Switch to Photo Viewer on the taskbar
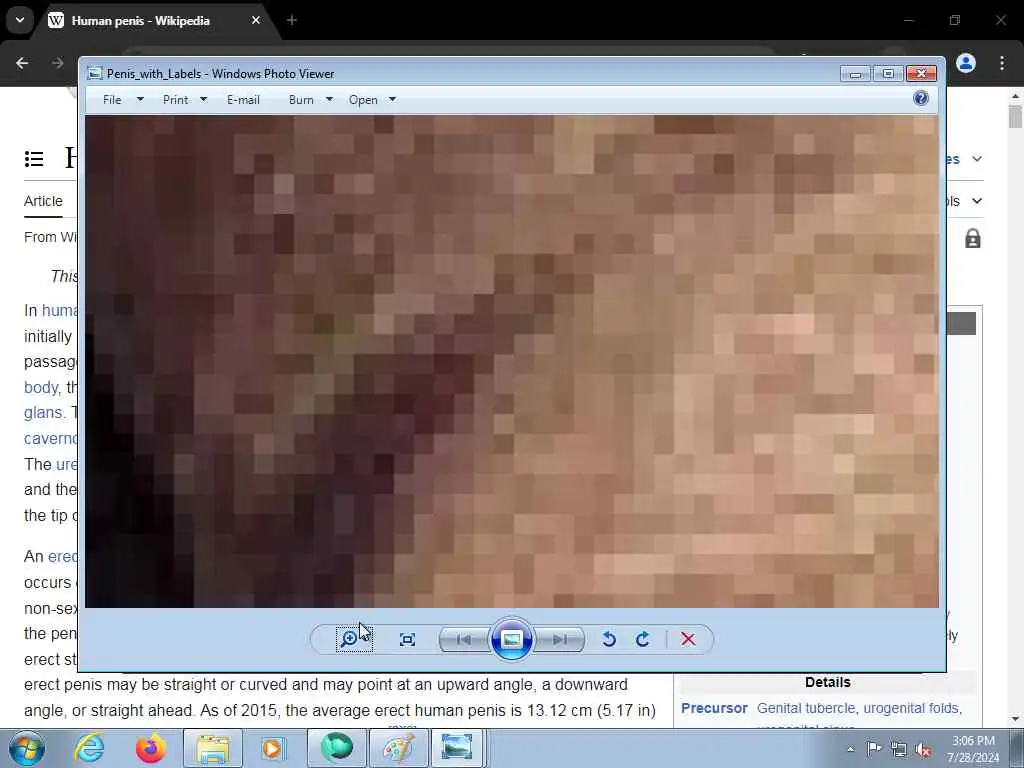1024x768 pixels. point(457,748)
